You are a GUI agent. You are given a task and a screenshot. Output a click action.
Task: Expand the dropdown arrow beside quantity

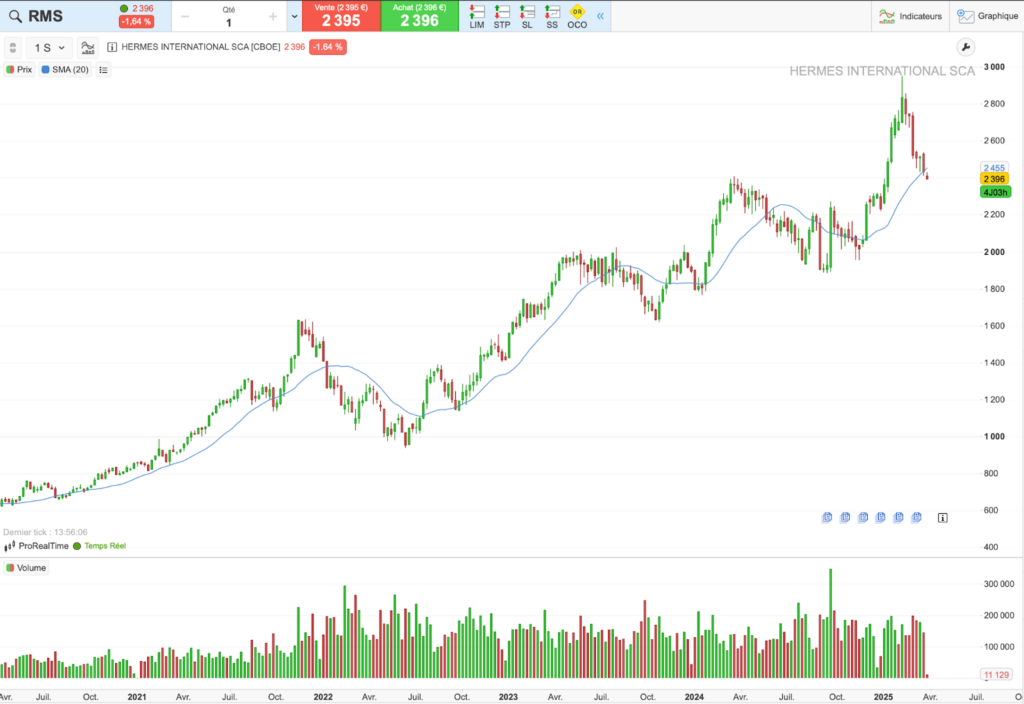pyautogui.click(x=294, y=16)
